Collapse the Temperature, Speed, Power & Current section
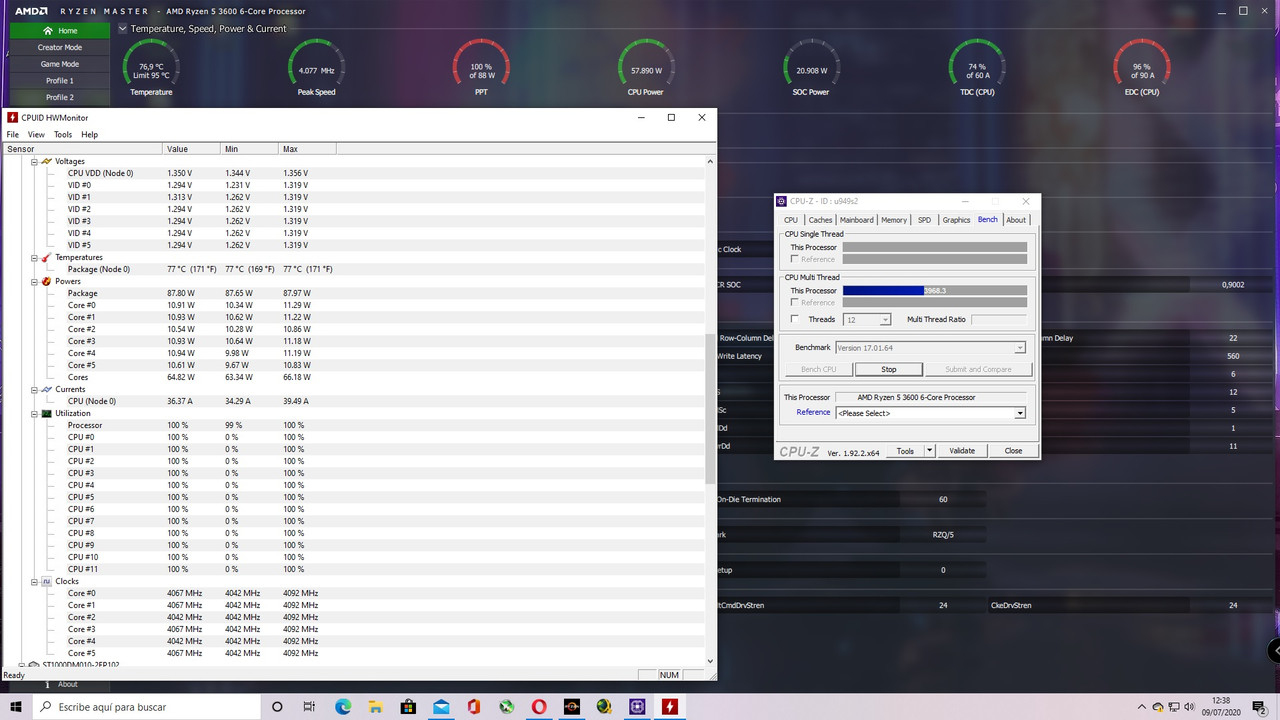1280x720 pixels. point(123,29)
